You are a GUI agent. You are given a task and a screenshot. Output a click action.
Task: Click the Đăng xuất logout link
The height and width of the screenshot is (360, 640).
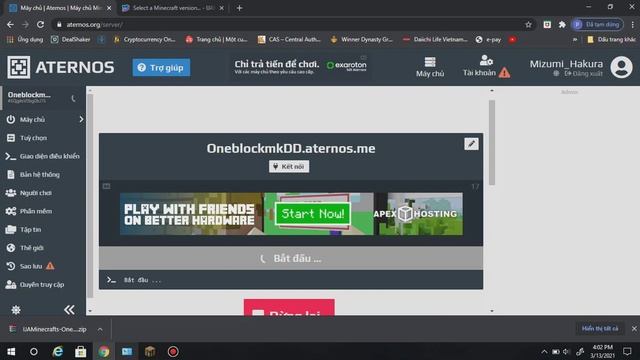pyautogui.click(x=583, y=73)
